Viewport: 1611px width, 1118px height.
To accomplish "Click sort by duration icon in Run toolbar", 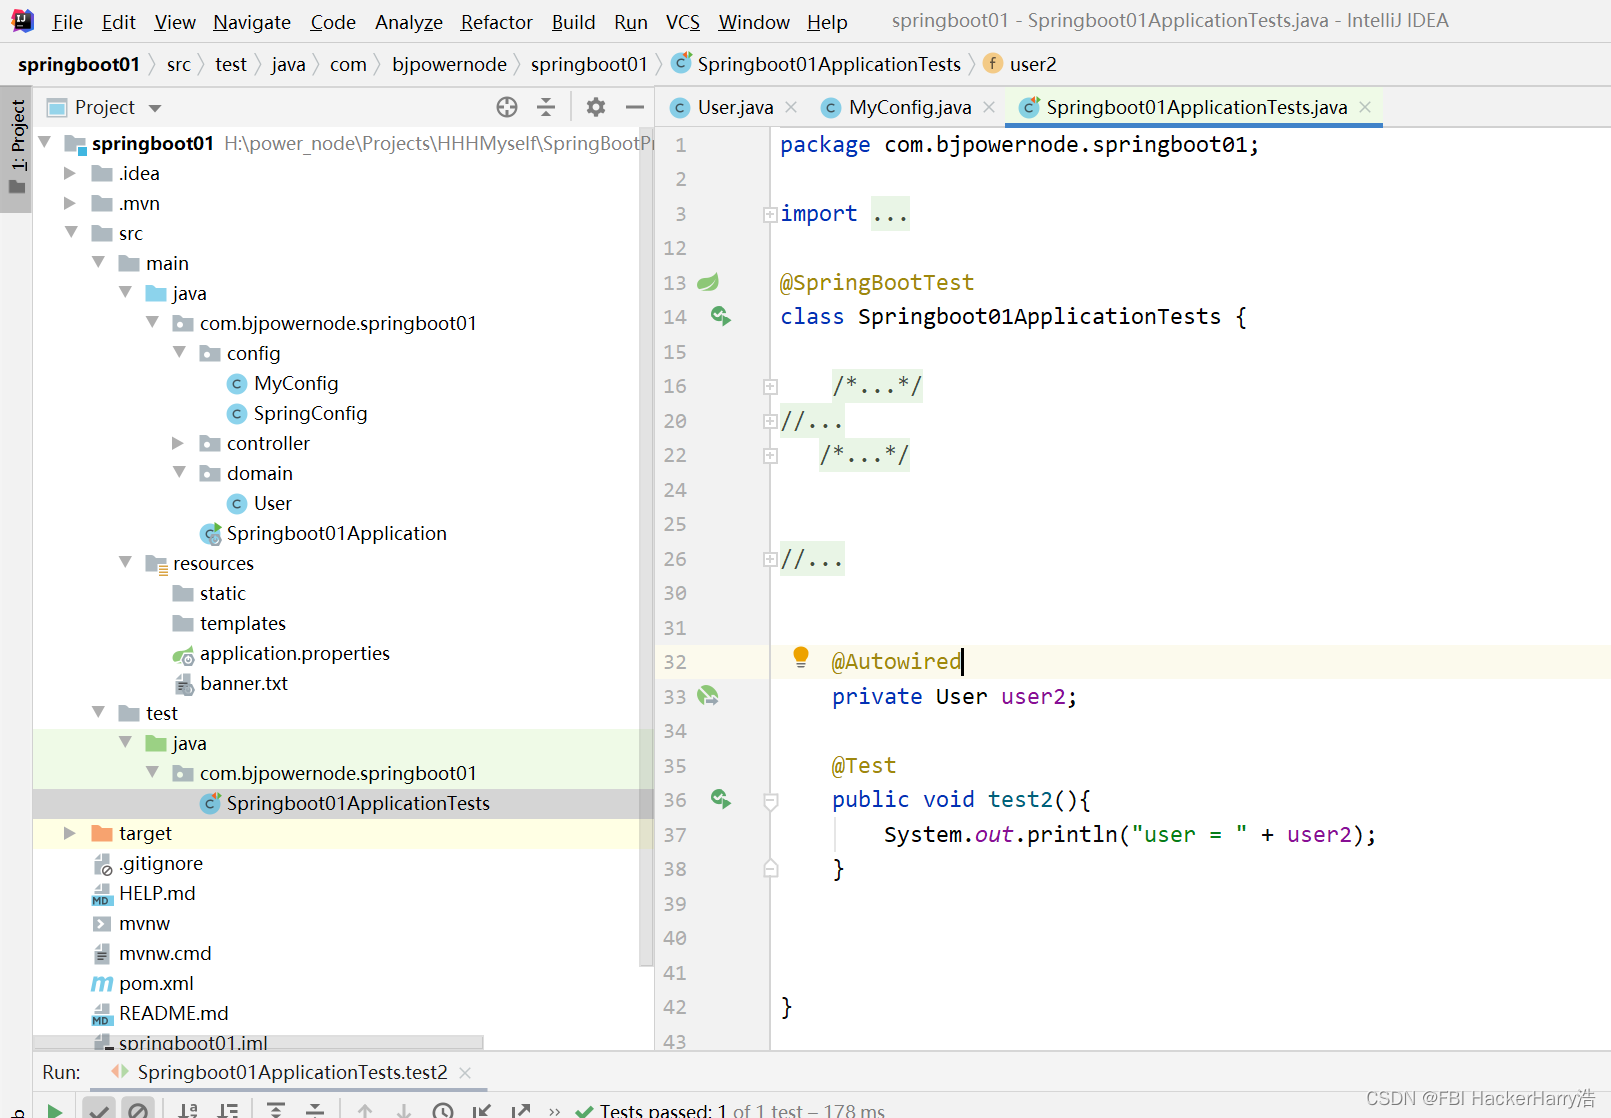I will coord(229,1110).
